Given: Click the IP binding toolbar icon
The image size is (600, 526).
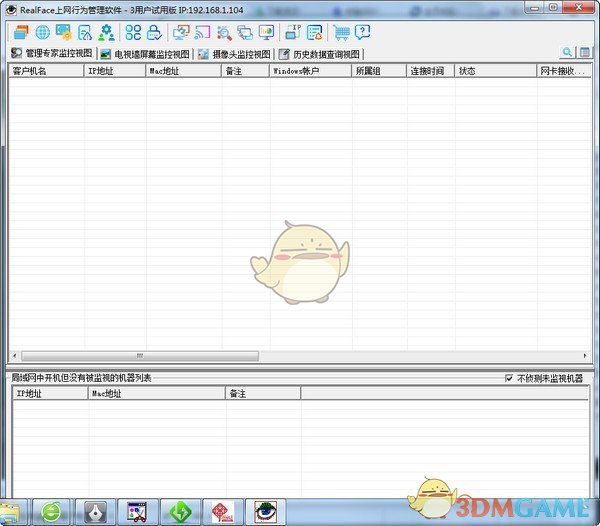Looking at the screenshot, I should 293,33.
